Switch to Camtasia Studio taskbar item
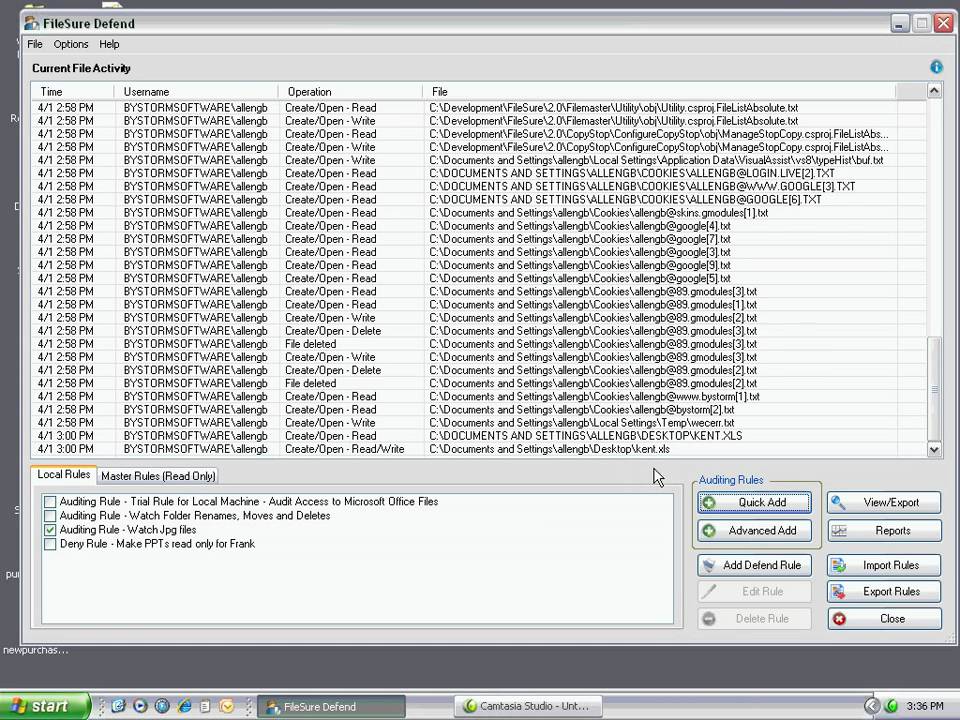The image size is (960, 720). (x=529, y=706)
